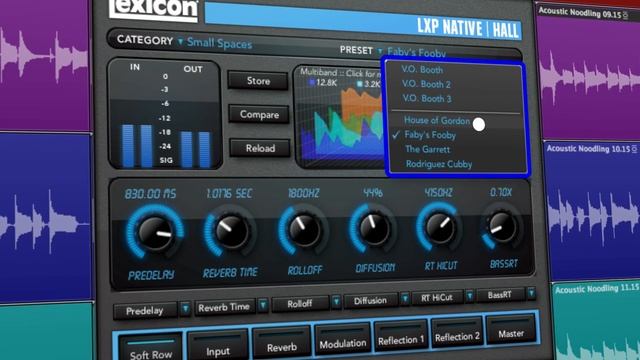Choose V.O. Booth preset
Image resolution: width=640 pixels, height=360 pixels.
point(422,70)
